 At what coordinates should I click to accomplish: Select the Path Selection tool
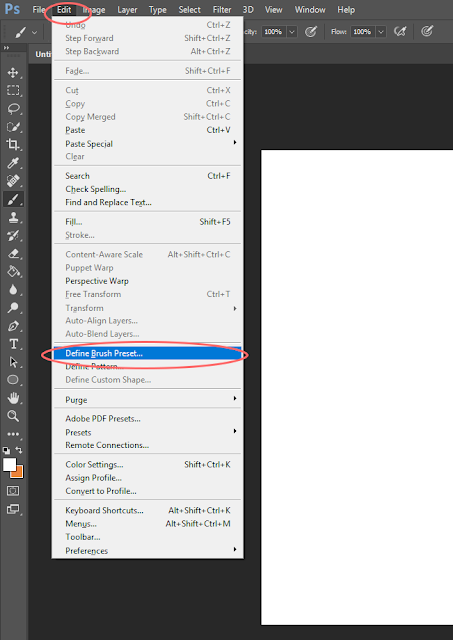pos(13,362)
